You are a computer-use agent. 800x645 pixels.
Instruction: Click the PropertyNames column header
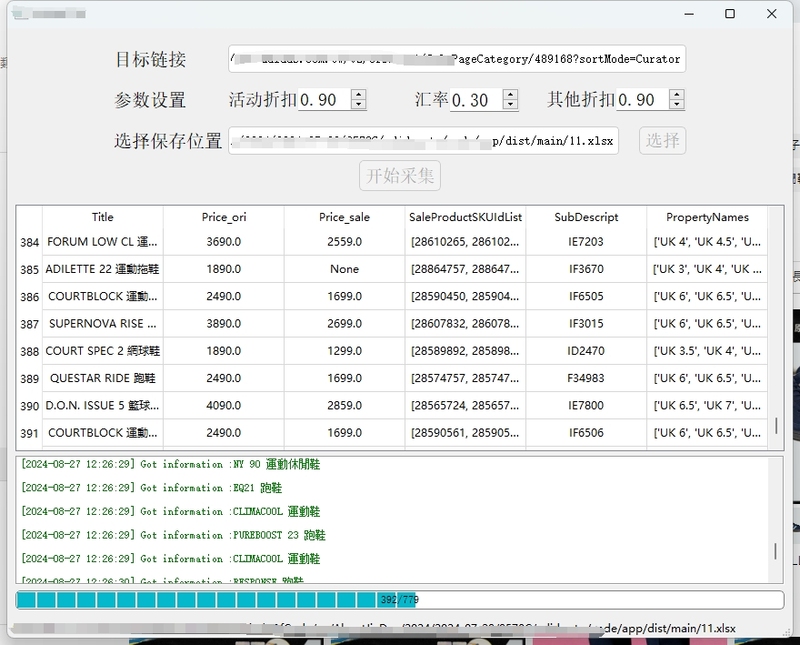[x=707, y=217]
